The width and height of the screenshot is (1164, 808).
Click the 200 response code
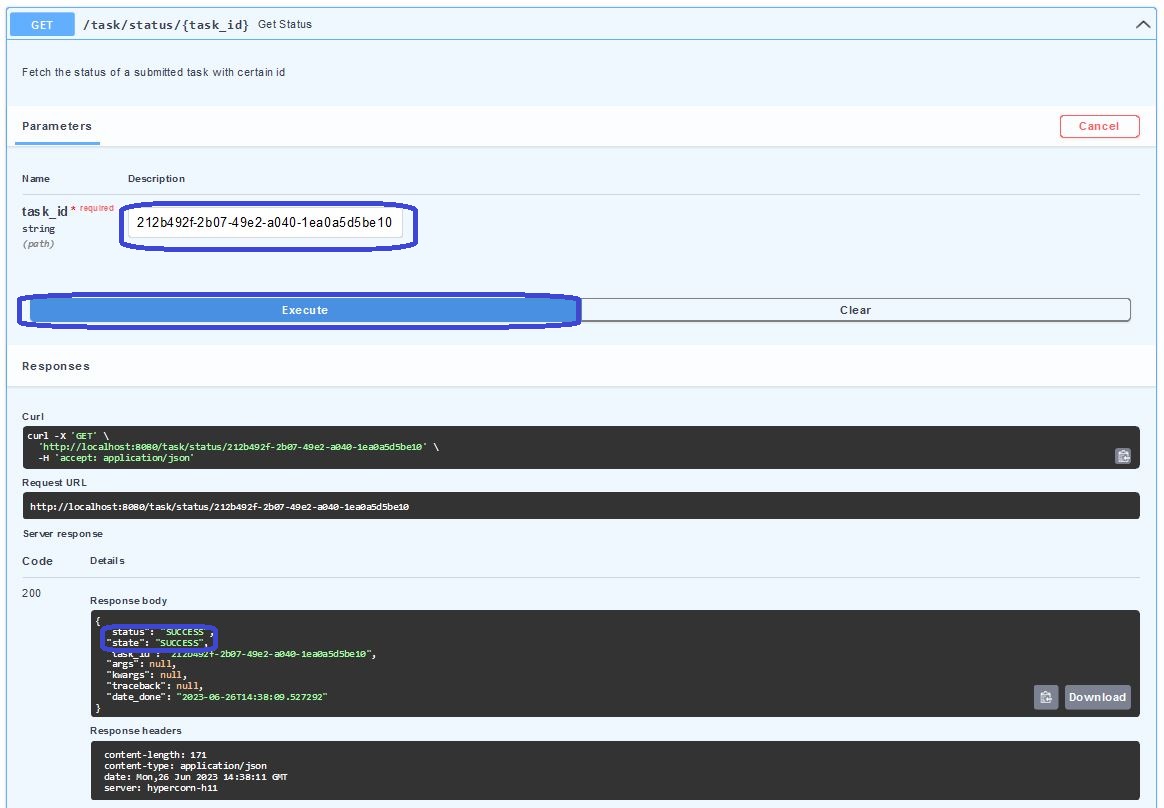(31, 593)
